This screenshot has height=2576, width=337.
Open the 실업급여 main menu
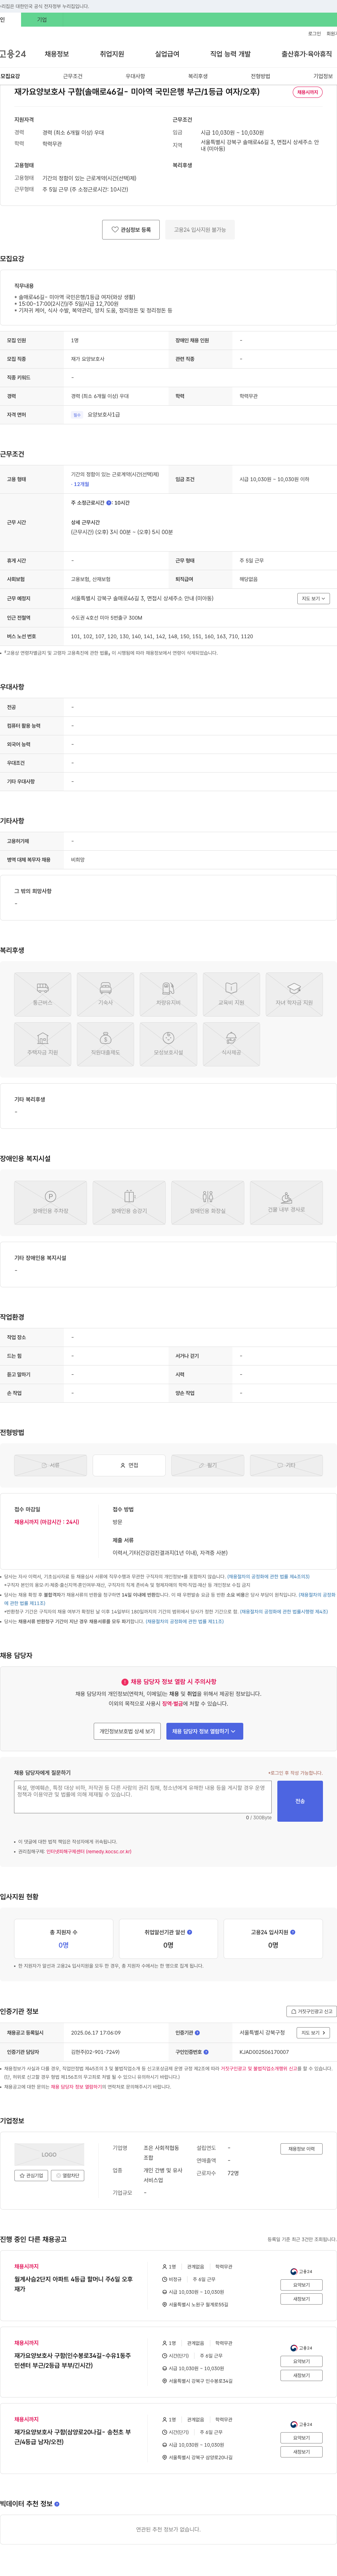coord(167,54)
